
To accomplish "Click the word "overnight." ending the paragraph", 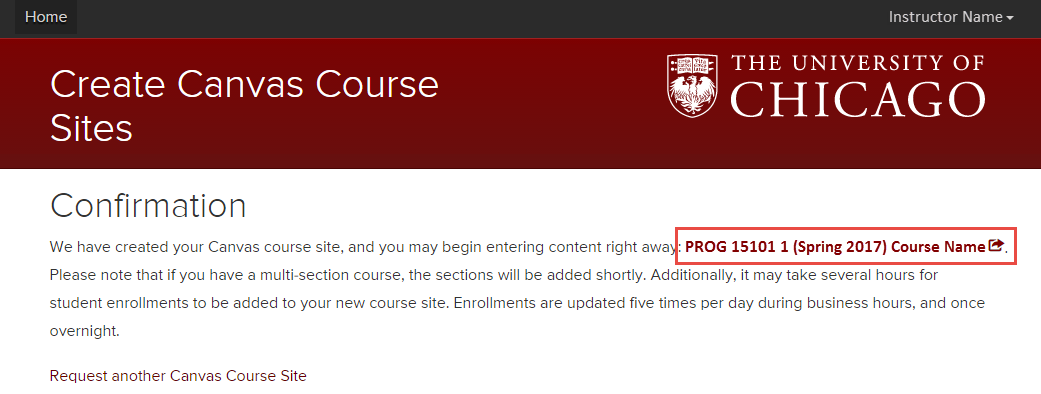I will point(84,332).
